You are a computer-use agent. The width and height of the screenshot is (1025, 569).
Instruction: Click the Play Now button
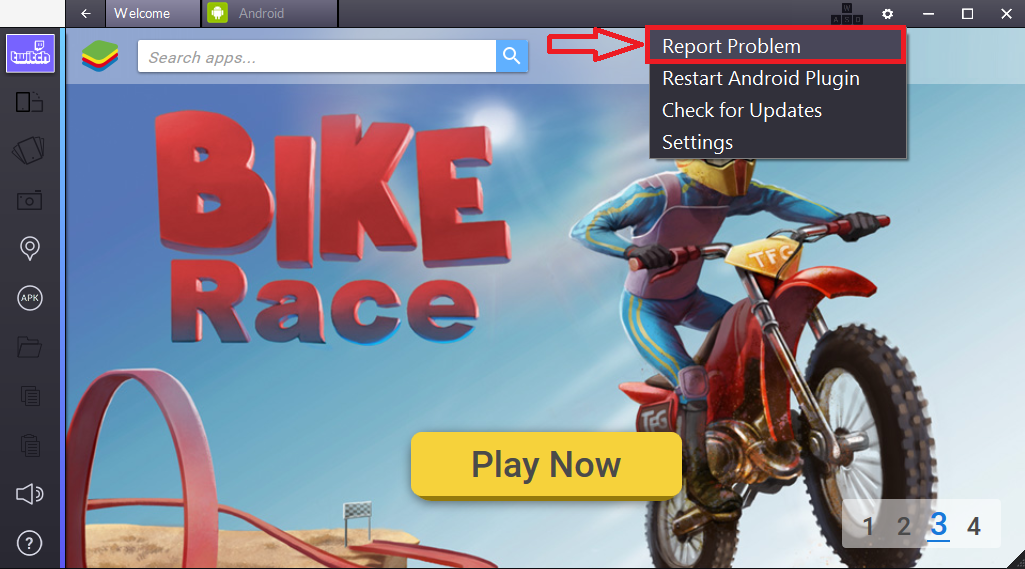tap(546, 465)
